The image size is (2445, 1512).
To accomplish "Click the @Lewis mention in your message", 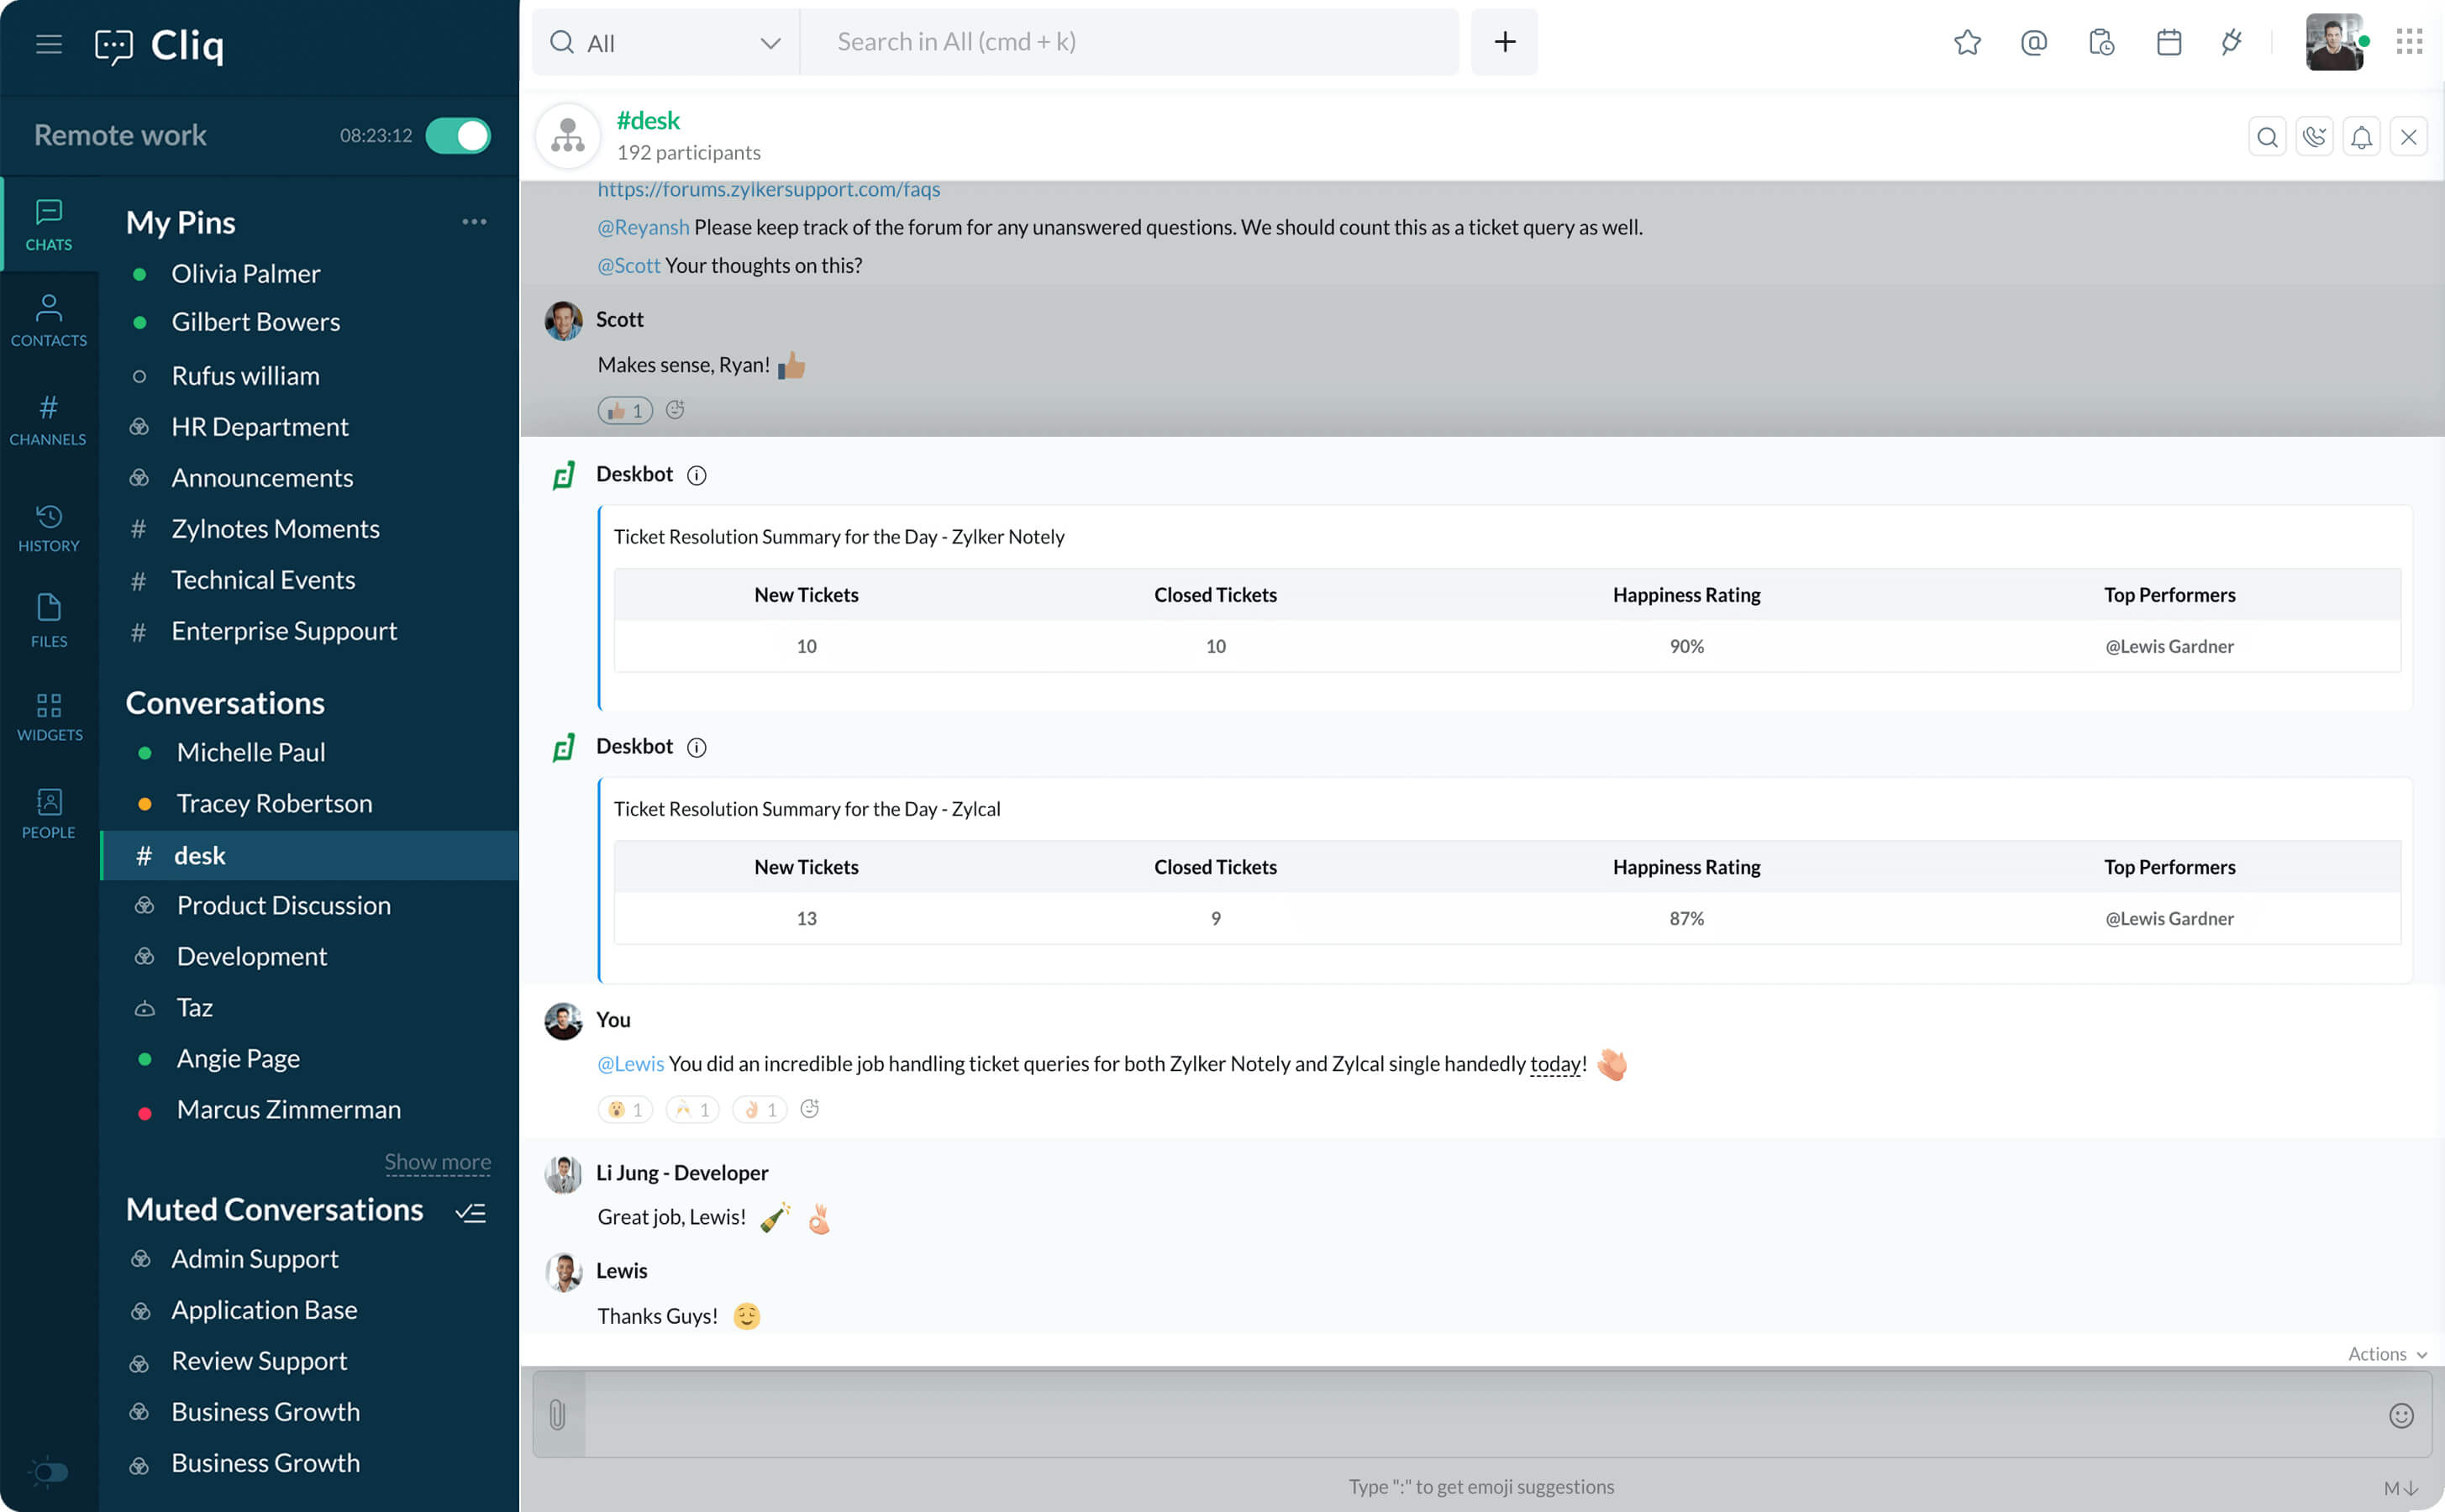I will click(x=630, y=1063).
